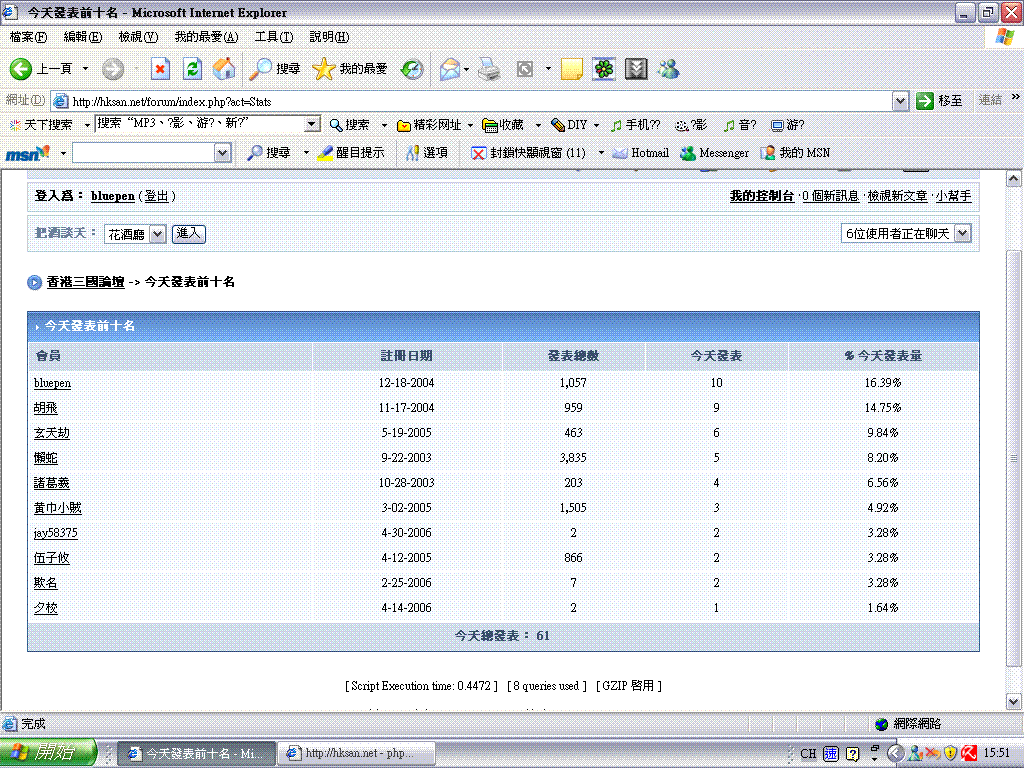Click the 精彩网址 folder button

[430, 125]
